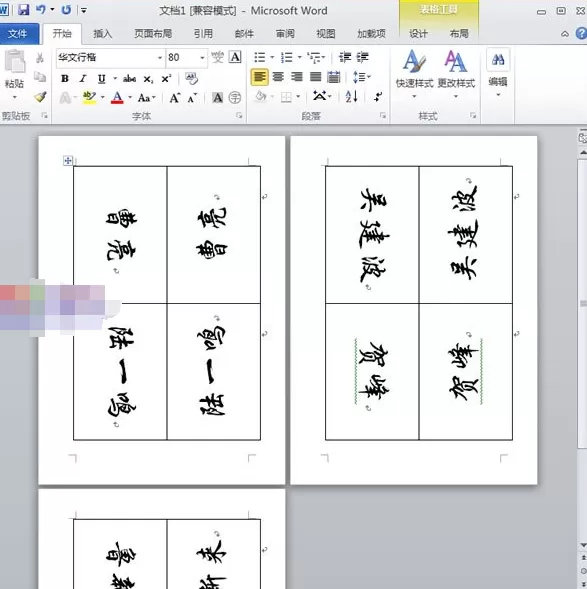Viewport: 587px width, 589px height.
Task: Click the decrease indent icon
Action: pyautogui.click(x=345, y=57)
